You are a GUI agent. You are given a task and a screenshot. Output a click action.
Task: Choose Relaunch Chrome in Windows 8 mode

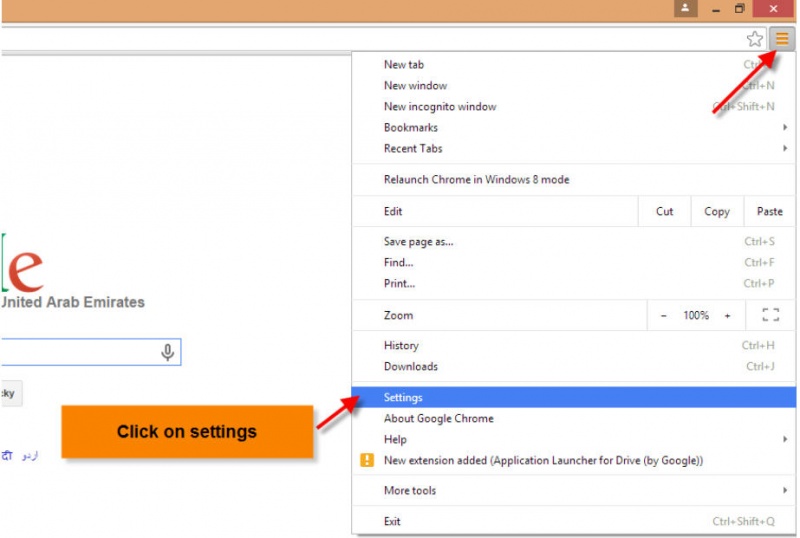click(x=573, y=180)
